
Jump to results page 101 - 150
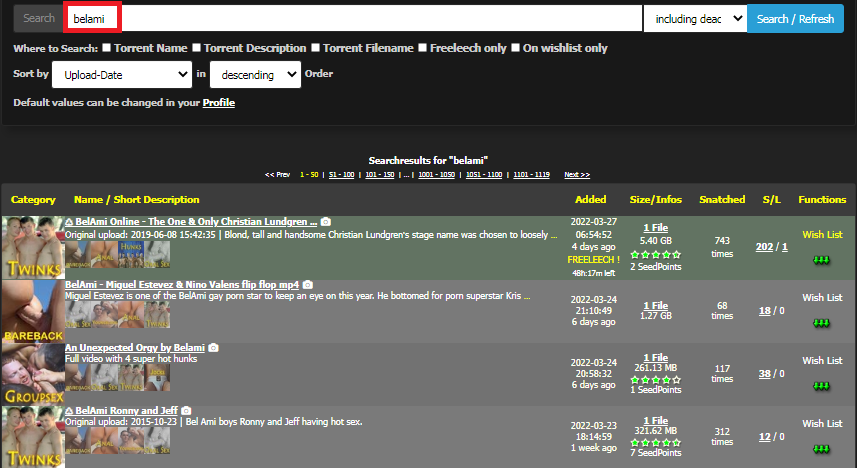point(380,174)
